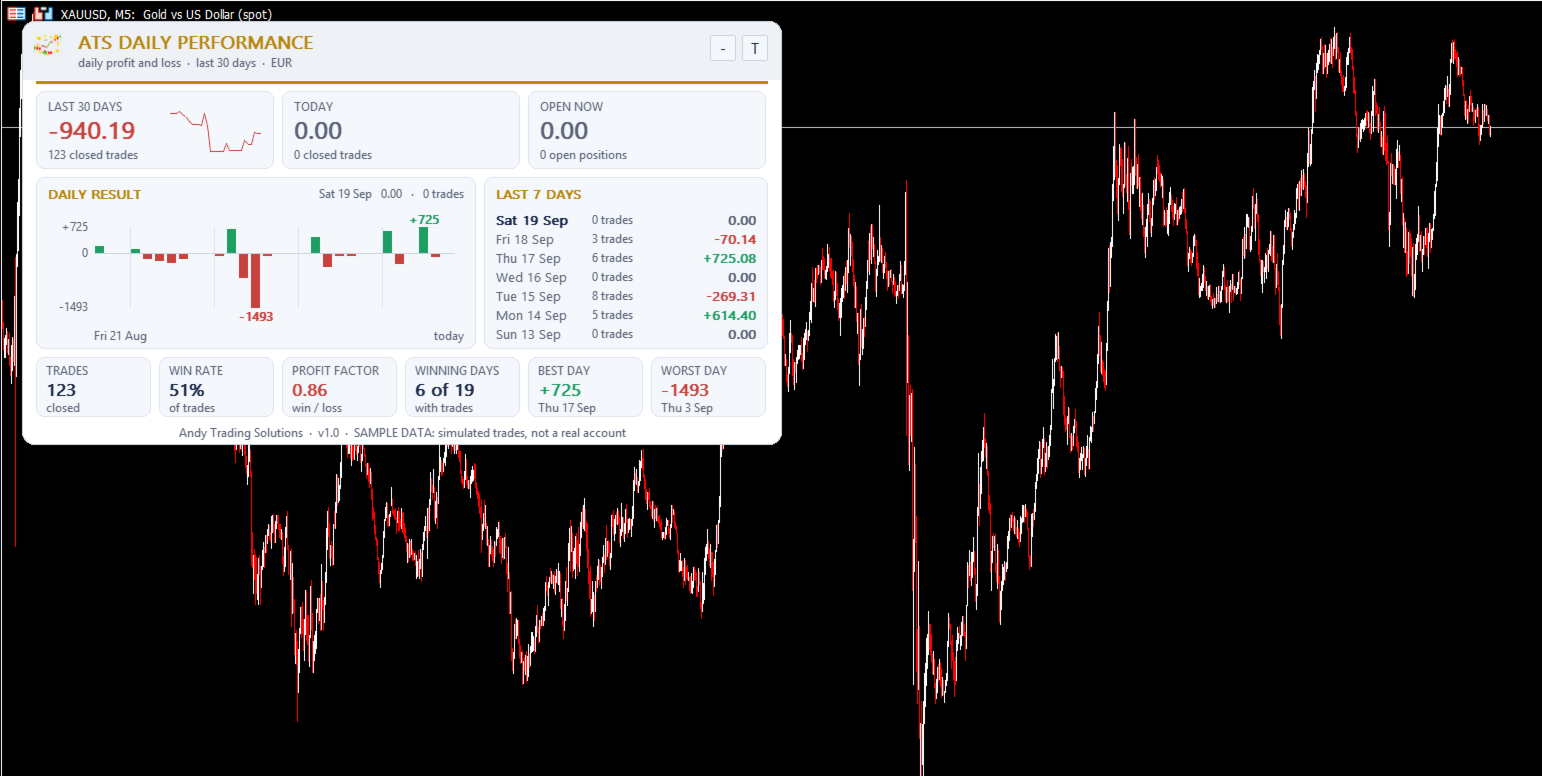Screen dimensions: 1542x776
Task: Select the Tue 15 Sep row
Action: click(626, 296)
